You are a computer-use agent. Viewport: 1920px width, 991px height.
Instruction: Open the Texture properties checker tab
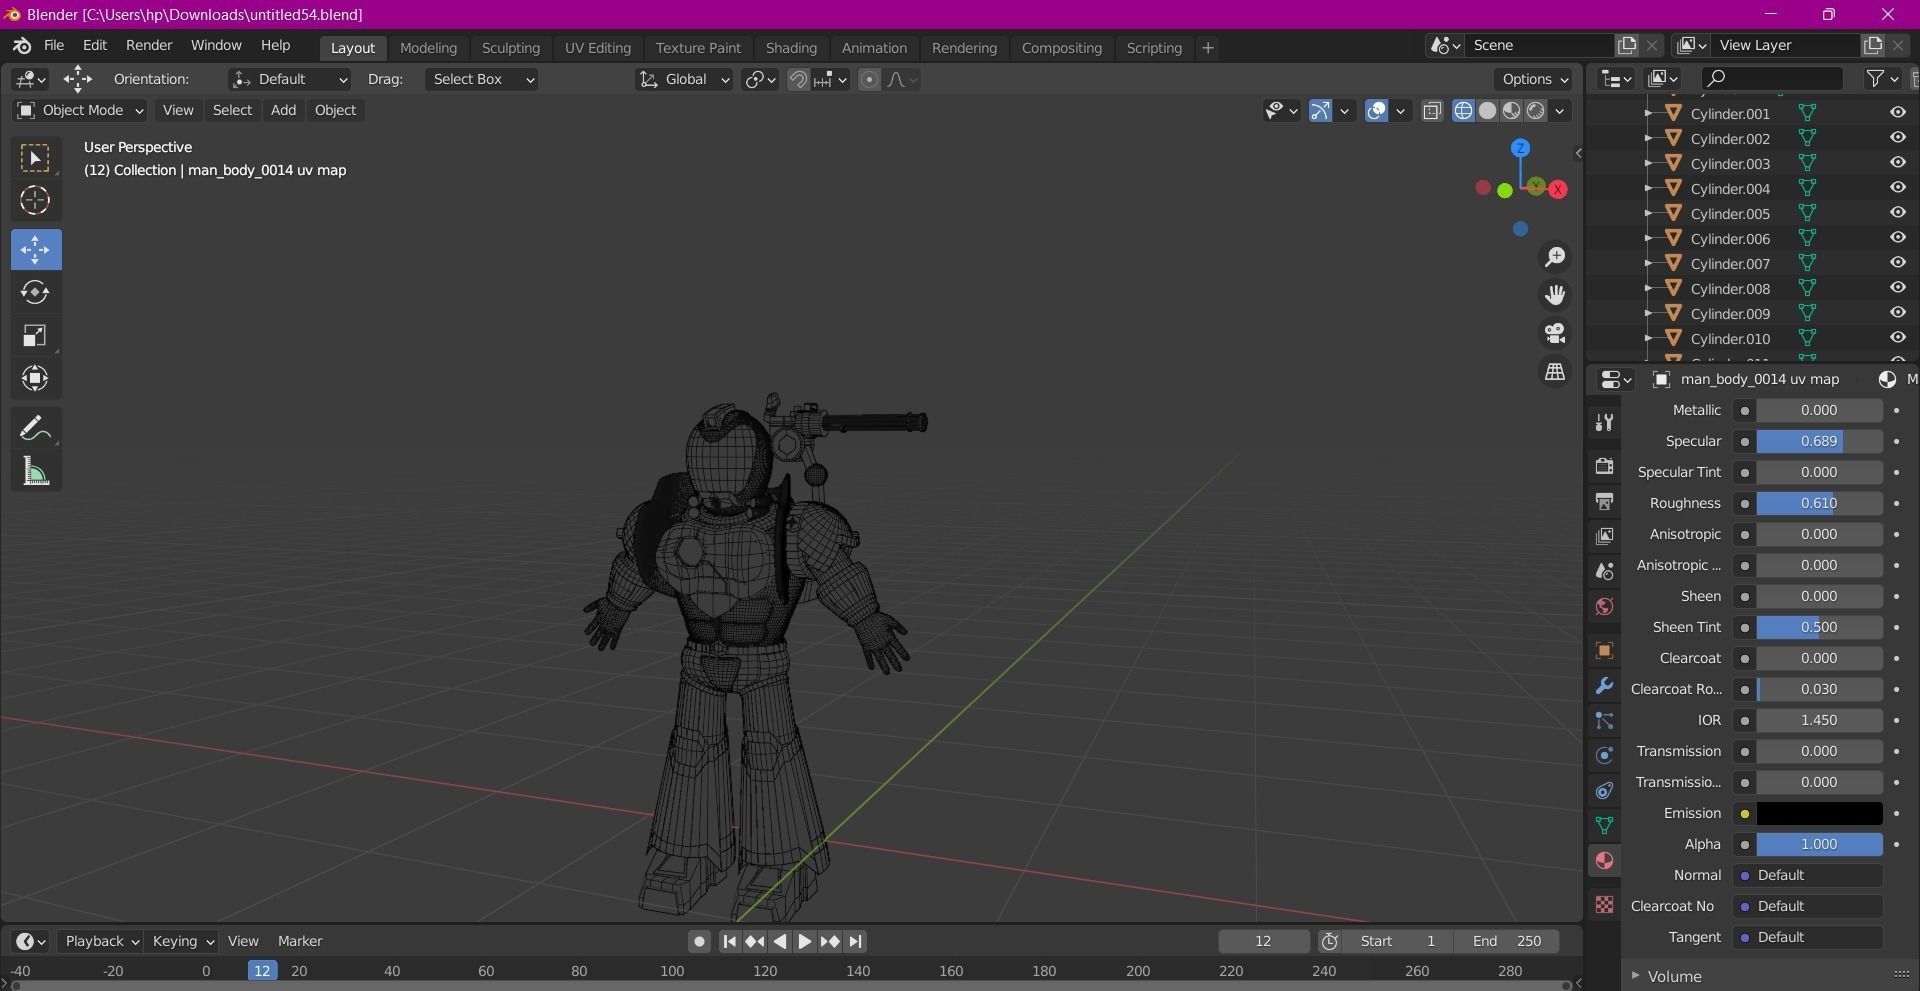pyautogui.click(x=1604, y=904)
